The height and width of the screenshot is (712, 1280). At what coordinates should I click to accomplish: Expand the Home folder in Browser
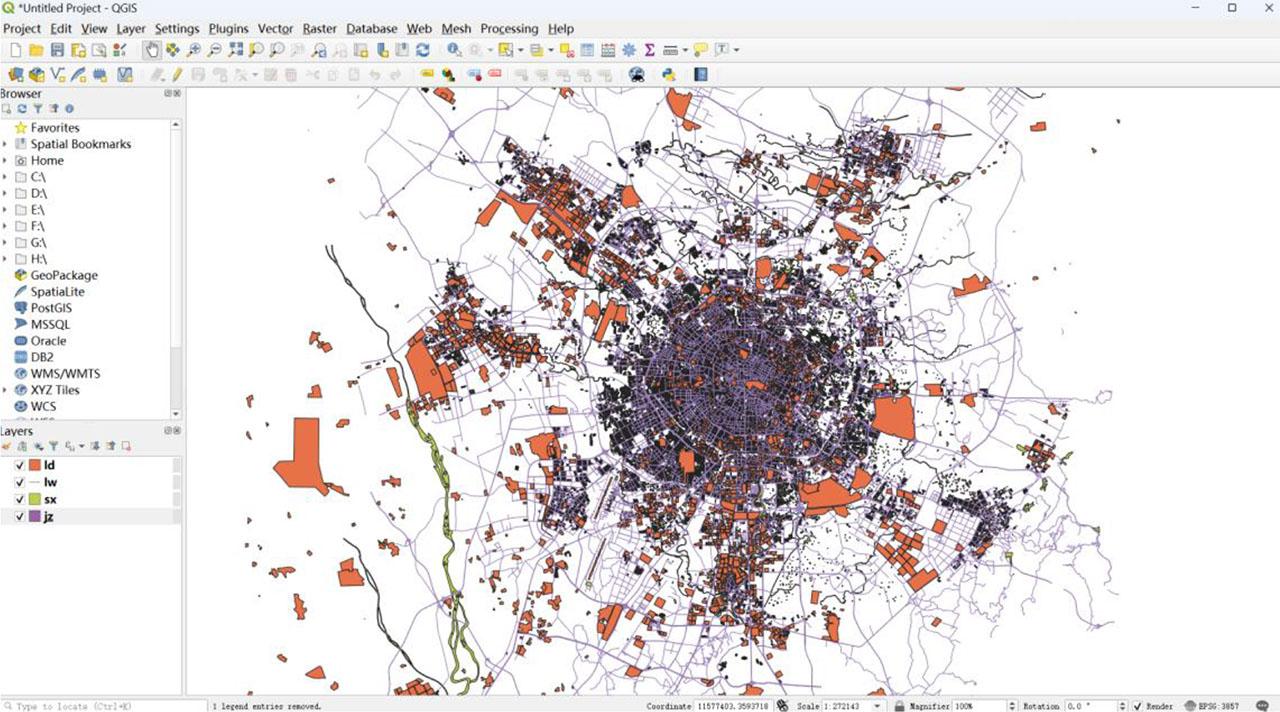(5, 160)
